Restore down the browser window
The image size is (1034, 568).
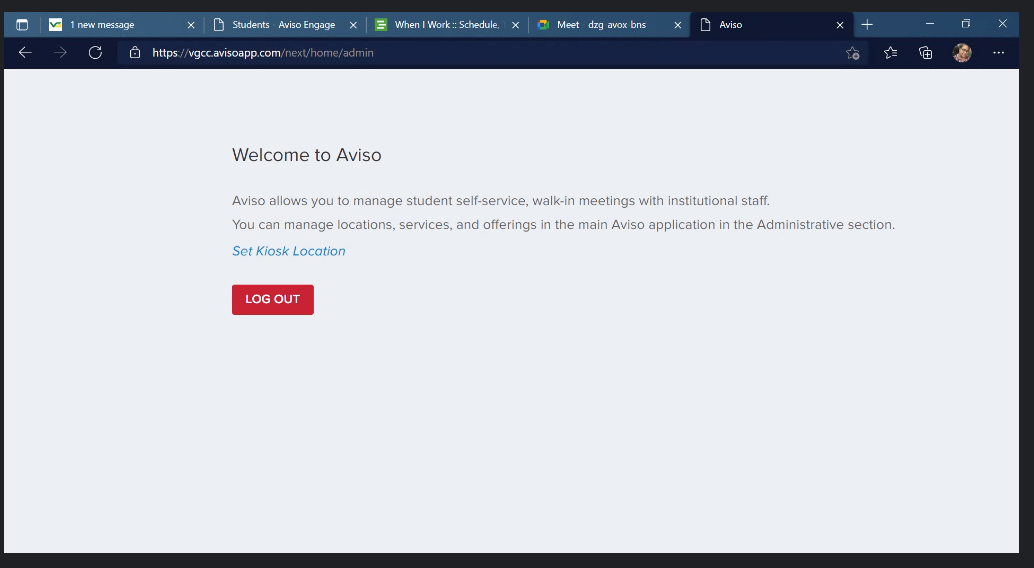[x=966, y=24]
